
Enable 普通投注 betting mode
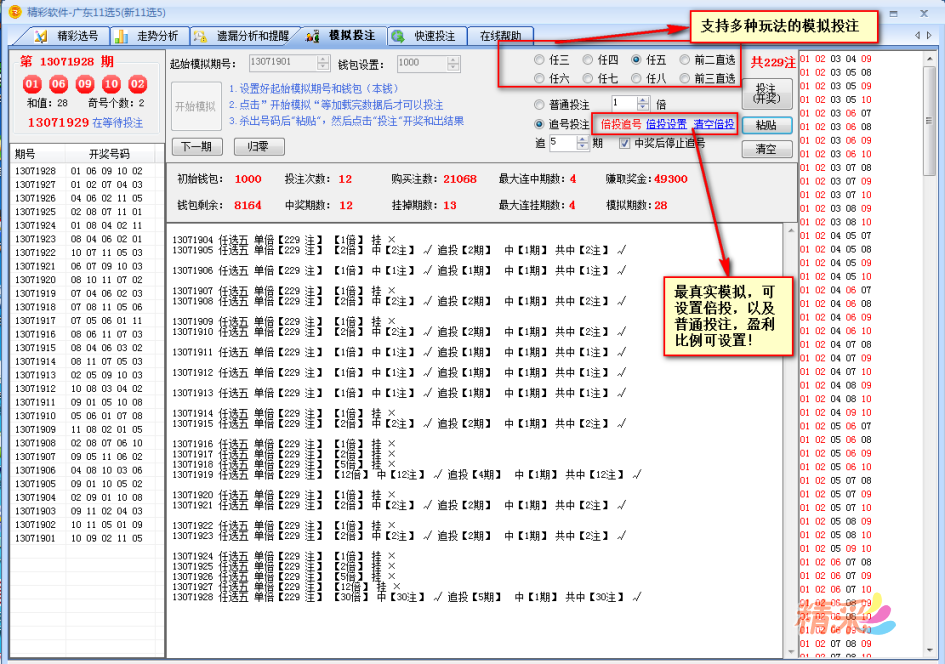click(538, 101)
